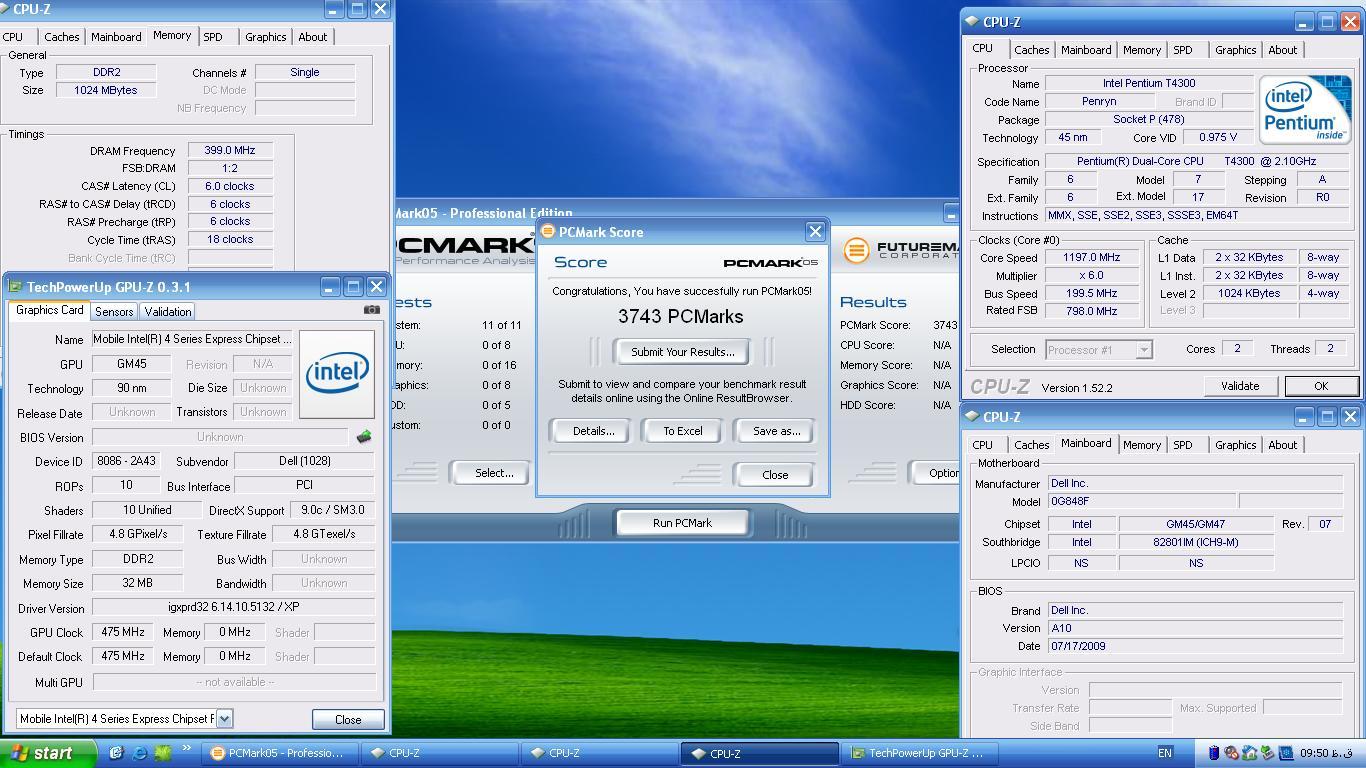The image size is (1366, 768).
Task: Click BIOS Date field 07/17/2009
Action: (x=1195, y=646)
